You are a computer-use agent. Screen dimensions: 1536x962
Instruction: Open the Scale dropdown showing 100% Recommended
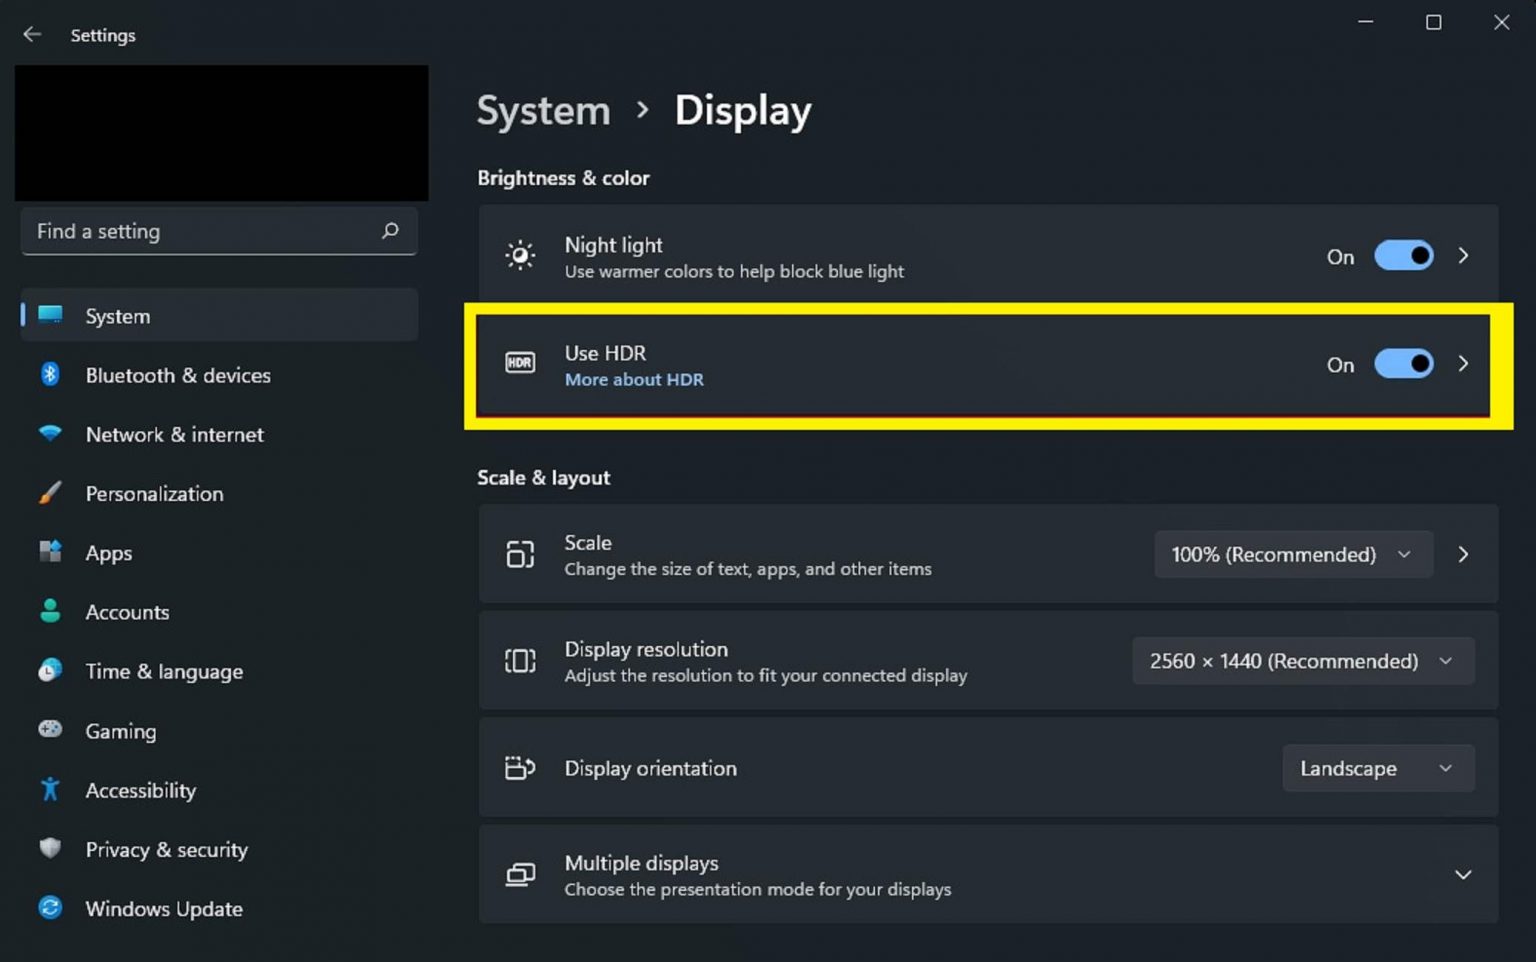point(1292,554)
